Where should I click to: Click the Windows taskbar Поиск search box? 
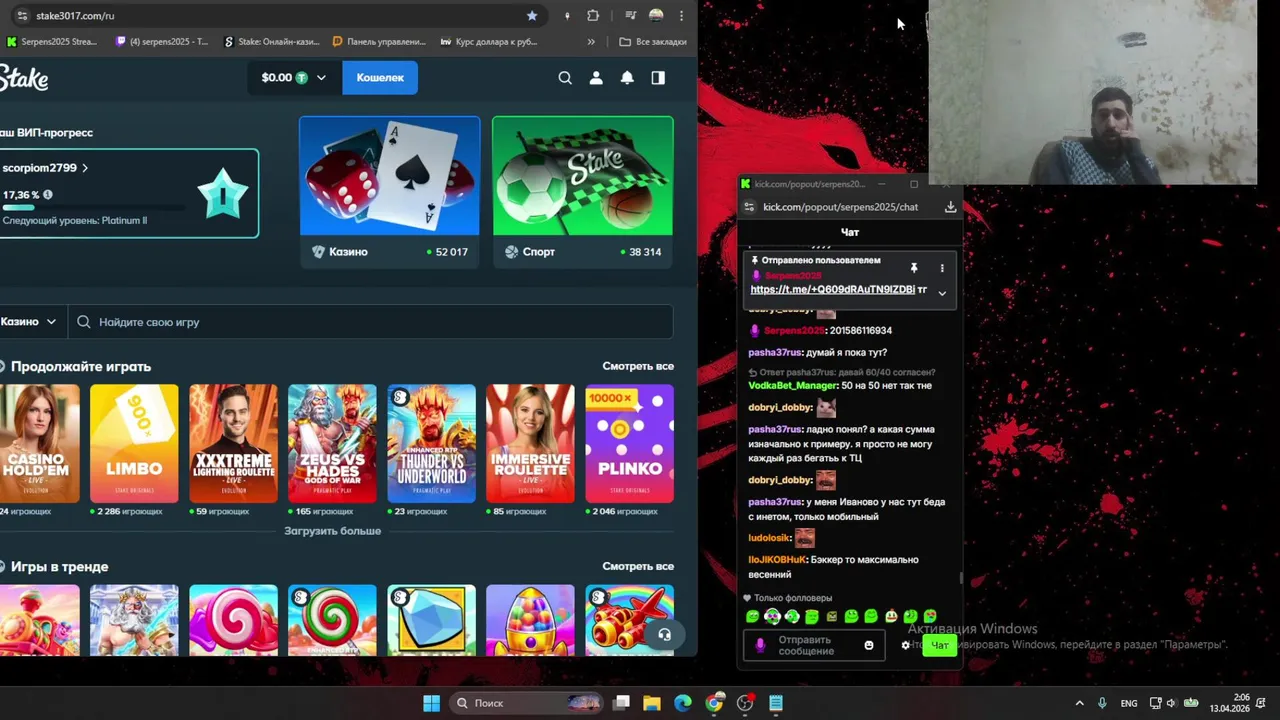pos(525,703)
